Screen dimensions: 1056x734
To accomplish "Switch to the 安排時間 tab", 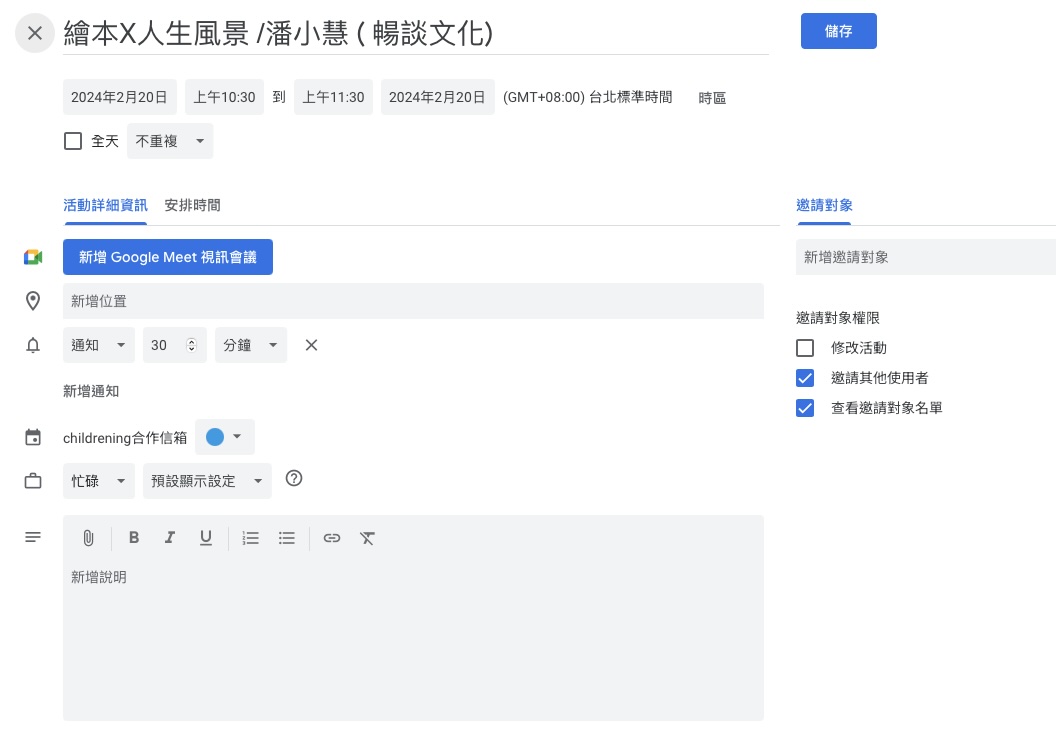I will [x=192, y=205].
